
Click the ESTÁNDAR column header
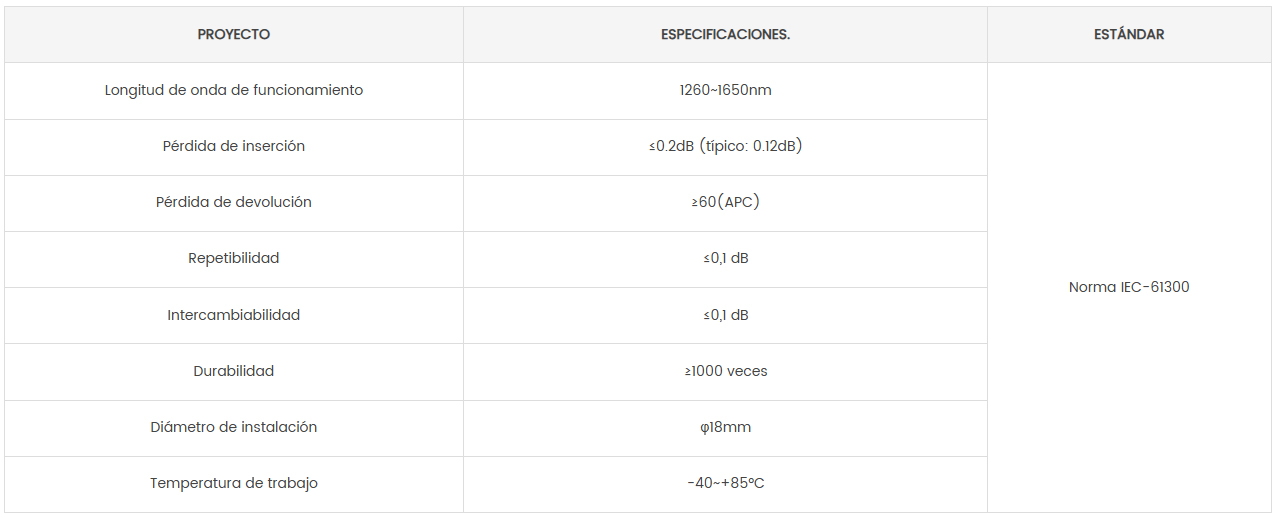click(1129, 35)
